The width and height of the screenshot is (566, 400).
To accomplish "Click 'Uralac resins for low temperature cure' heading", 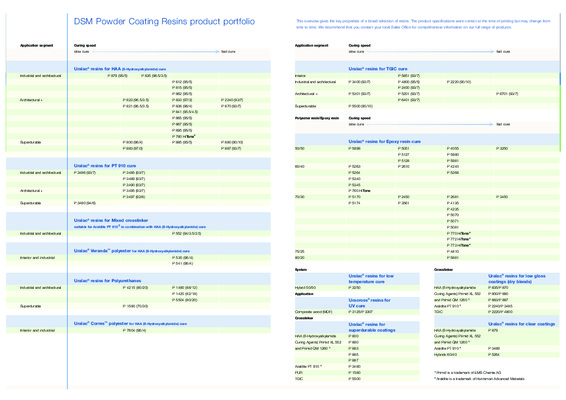I will [371, 279].
